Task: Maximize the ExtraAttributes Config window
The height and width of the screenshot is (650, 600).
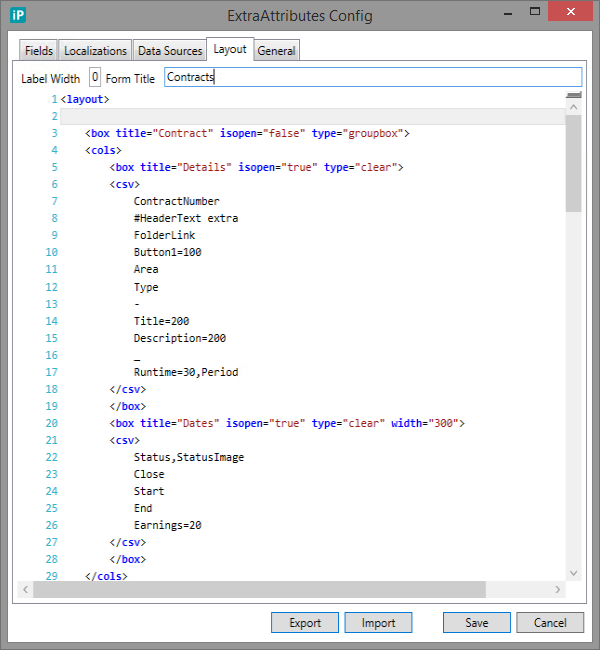Action: (x=535, y=12)
